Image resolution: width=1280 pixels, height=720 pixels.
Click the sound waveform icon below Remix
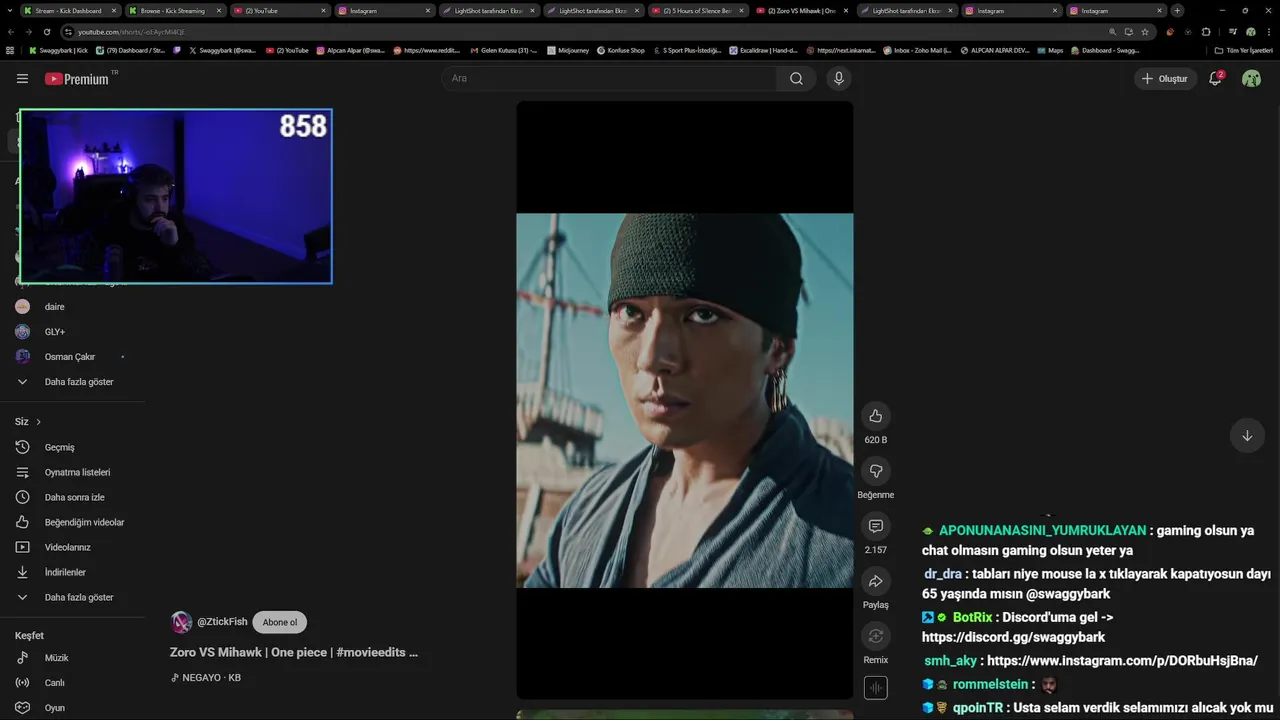click(x=875, y=688)
